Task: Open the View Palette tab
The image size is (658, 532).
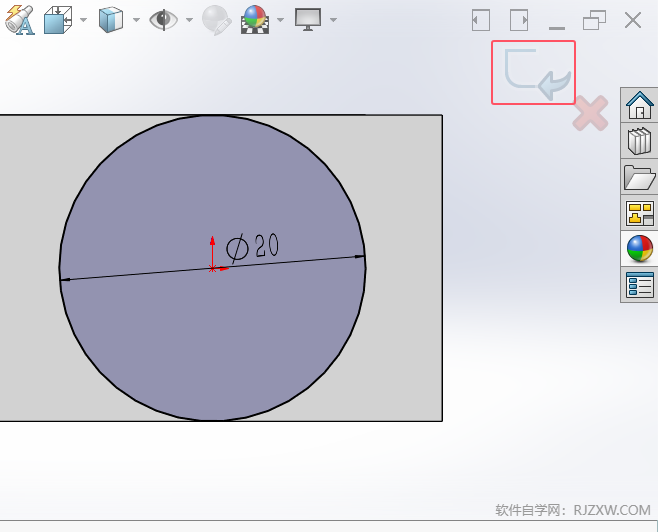Action: click(640, 213)
